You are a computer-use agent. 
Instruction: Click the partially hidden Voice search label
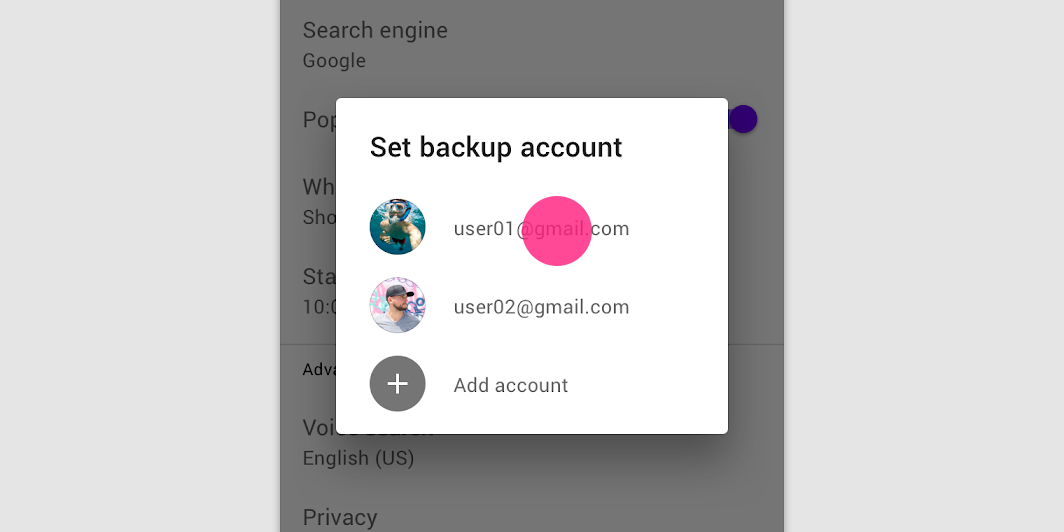pyautogui.click(x=319, y=428)
